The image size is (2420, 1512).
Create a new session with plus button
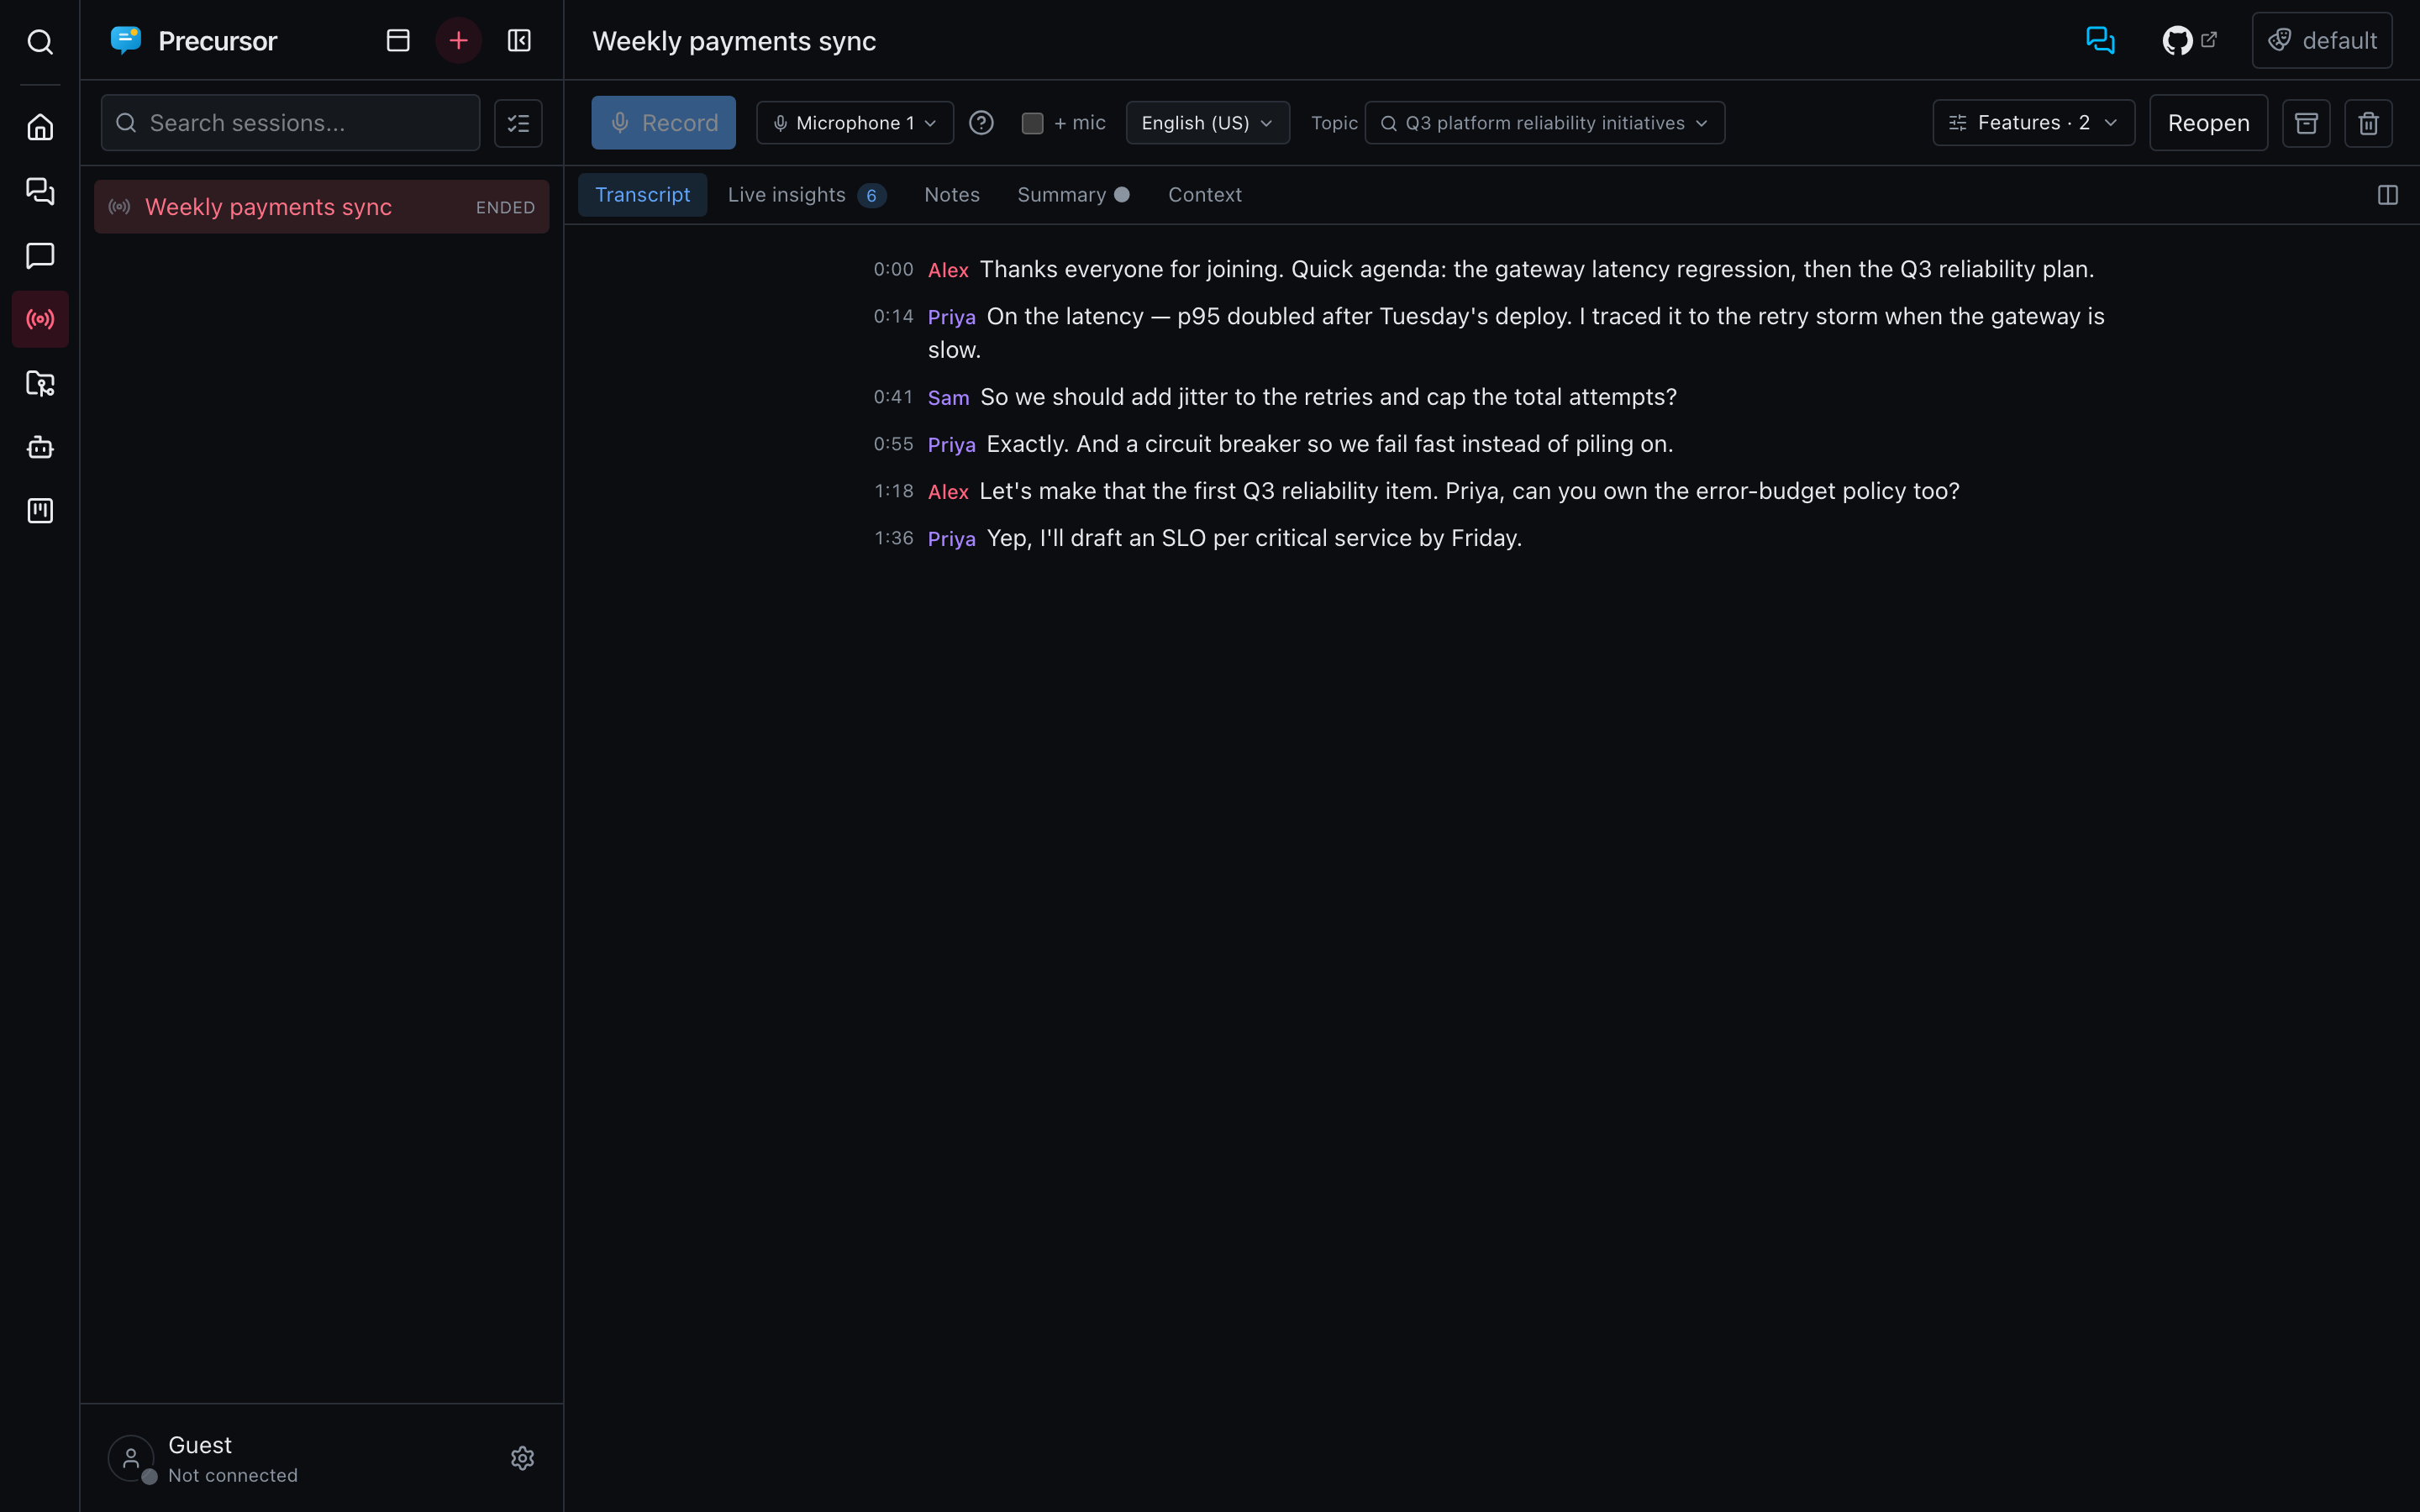point(459,40)
